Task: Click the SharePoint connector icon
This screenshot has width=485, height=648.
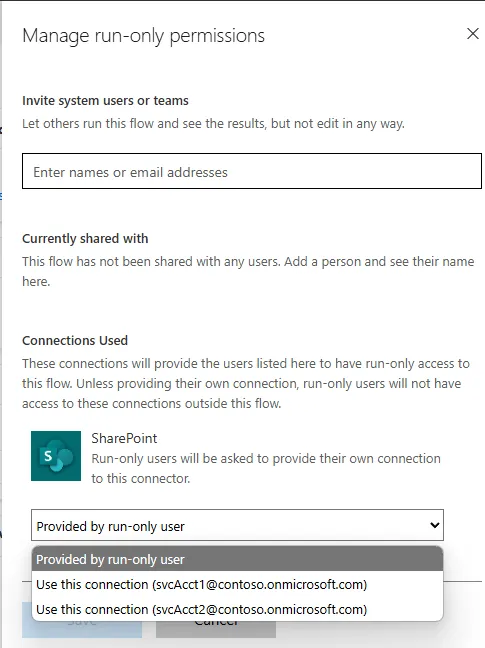Action: click(x=56, y=456)
